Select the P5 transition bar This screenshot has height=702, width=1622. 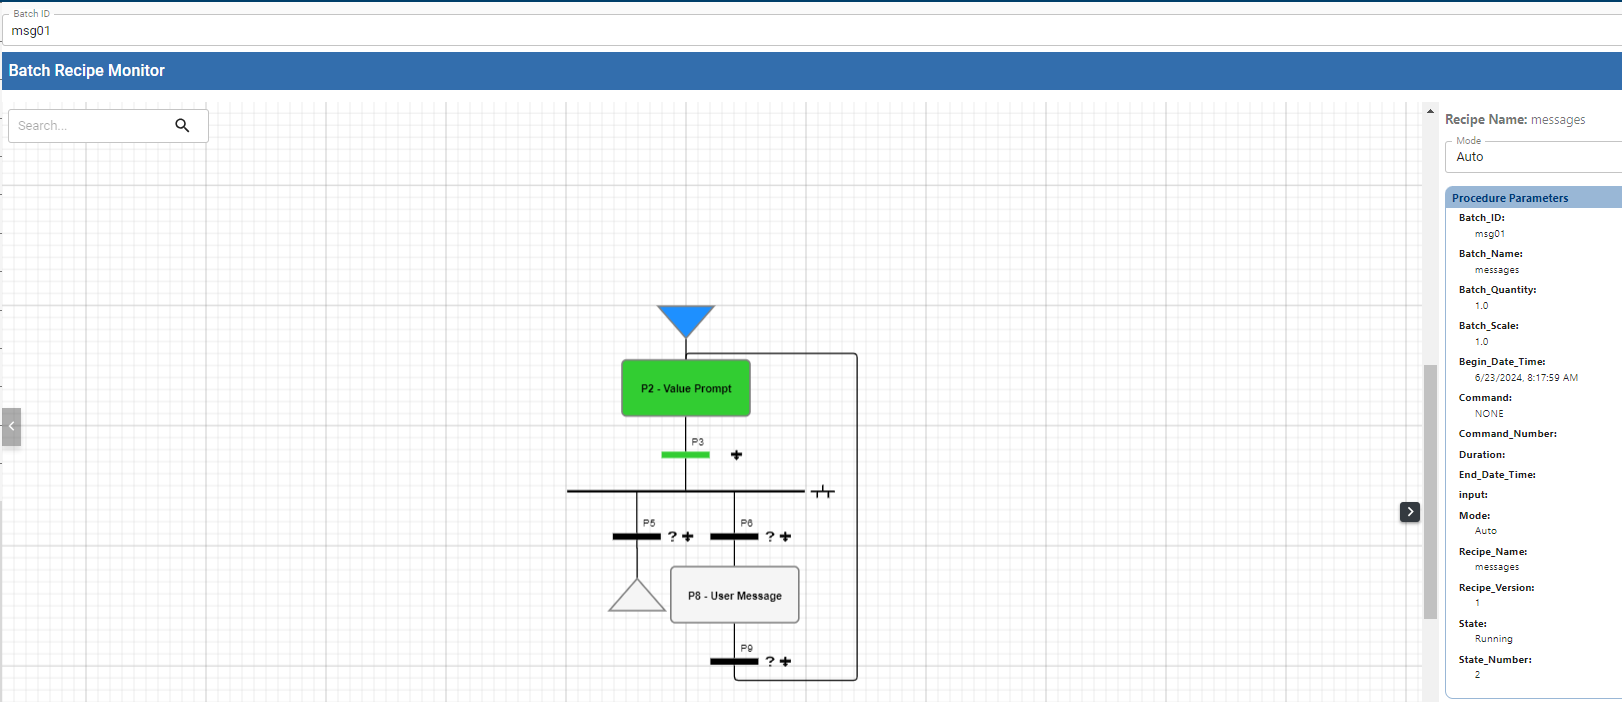pyautogui.click(x=636, y=537)
